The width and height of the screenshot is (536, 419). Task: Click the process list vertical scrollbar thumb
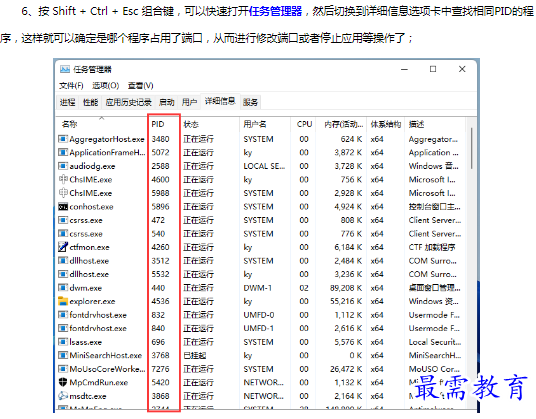[472, 148]
